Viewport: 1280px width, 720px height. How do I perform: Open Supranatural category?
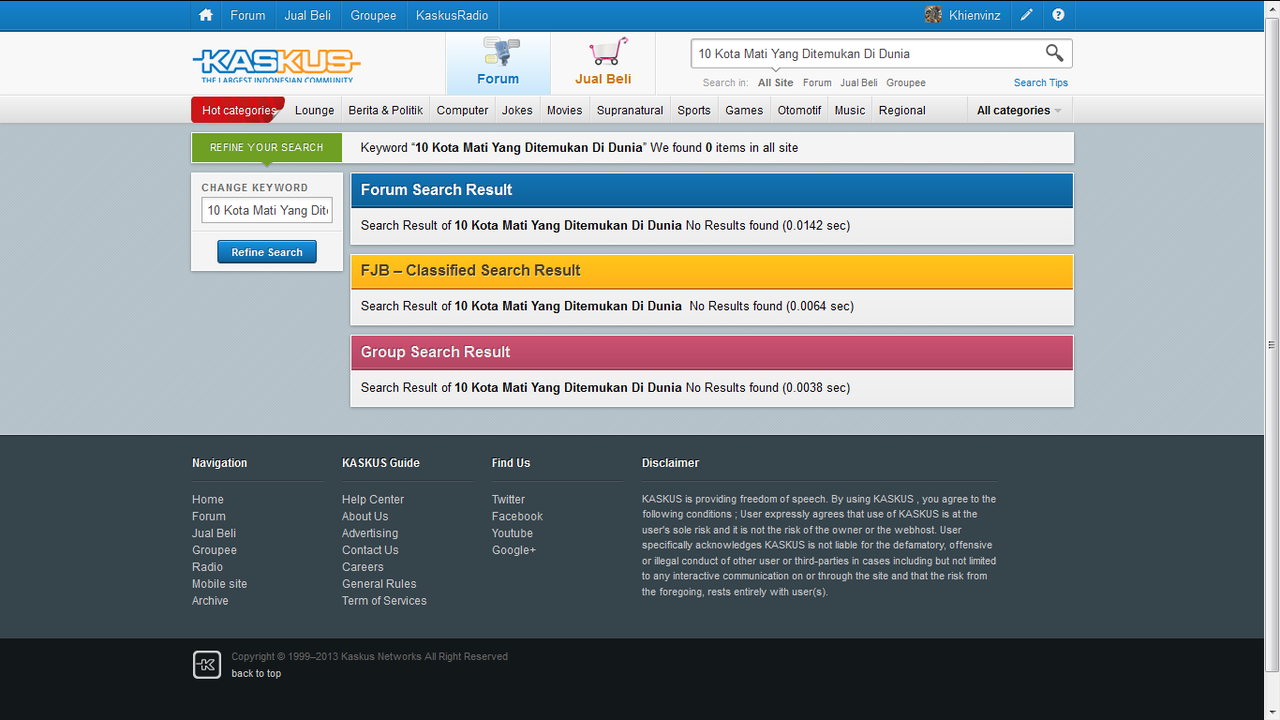[x=630, y=110]
